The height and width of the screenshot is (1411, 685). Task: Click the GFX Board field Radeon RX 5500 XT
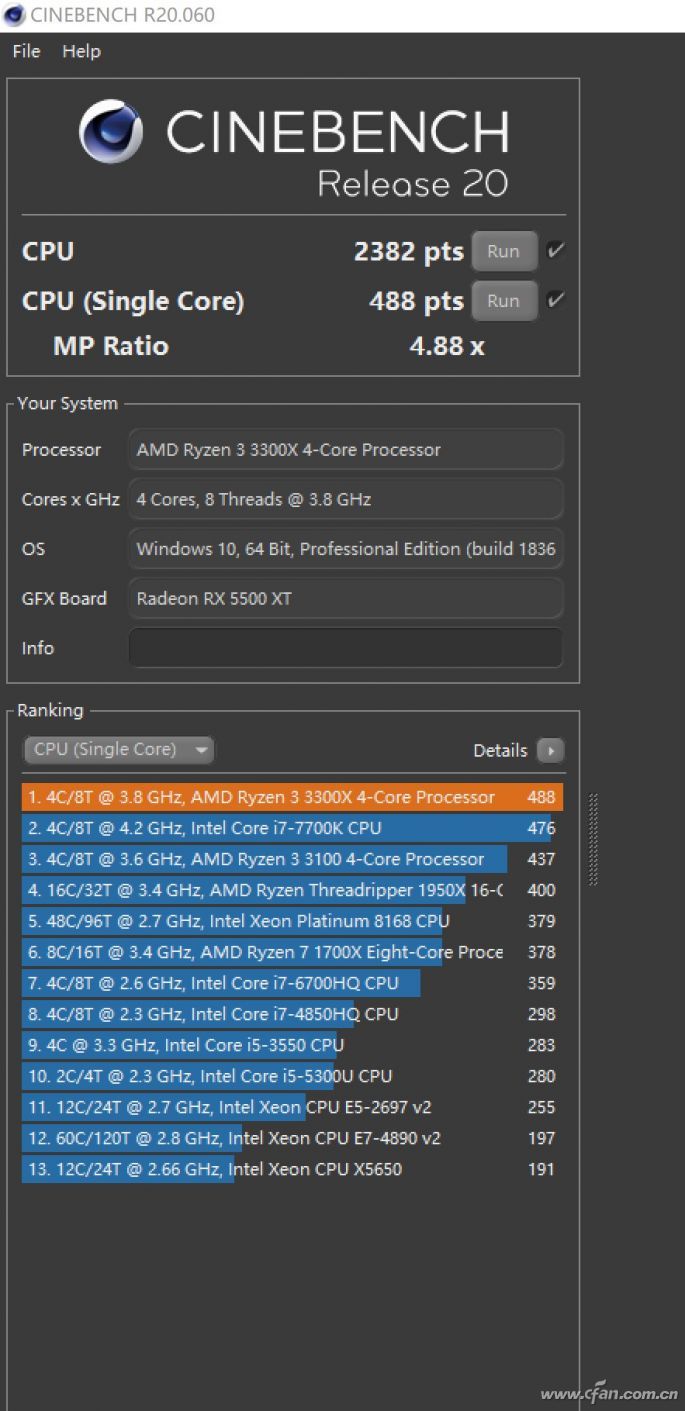point(346,598)
